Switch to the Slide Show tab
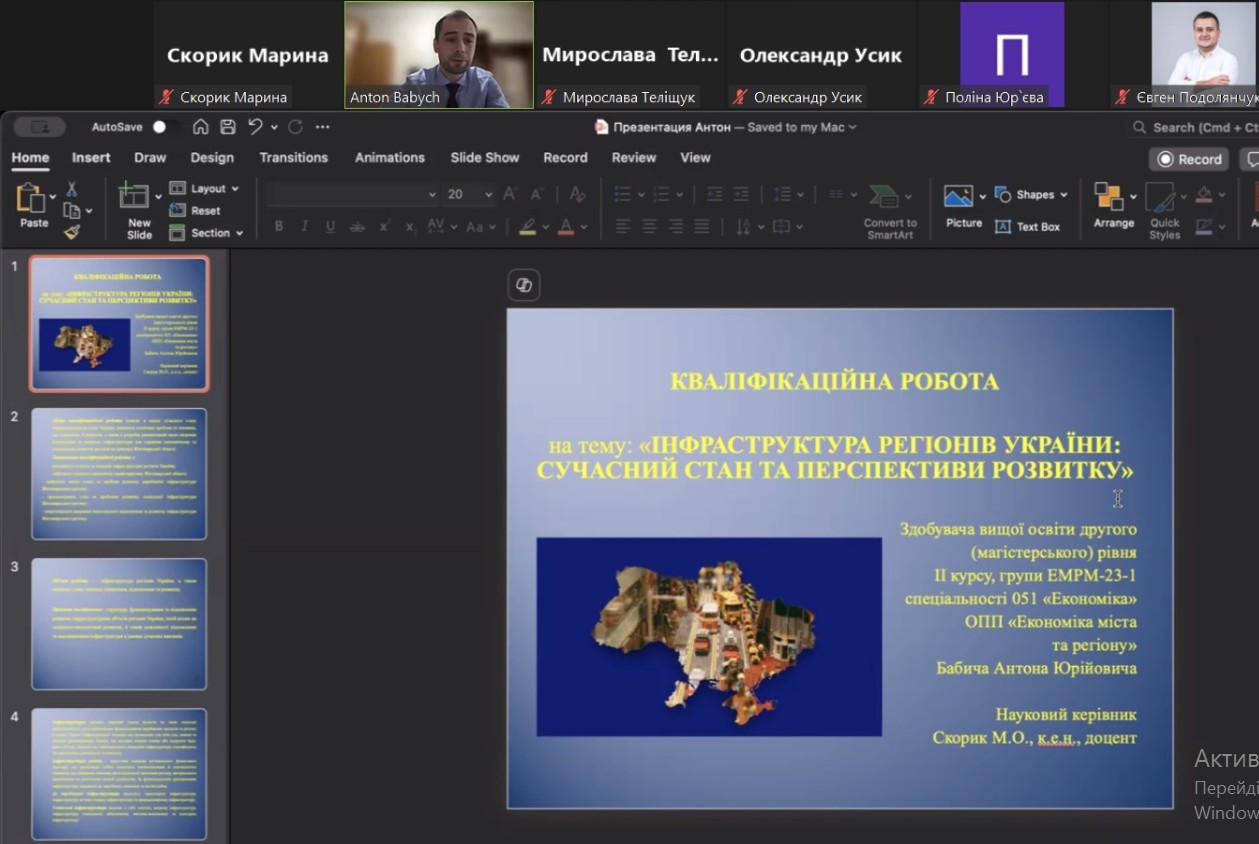The image size is (1259, 844). 484,157
